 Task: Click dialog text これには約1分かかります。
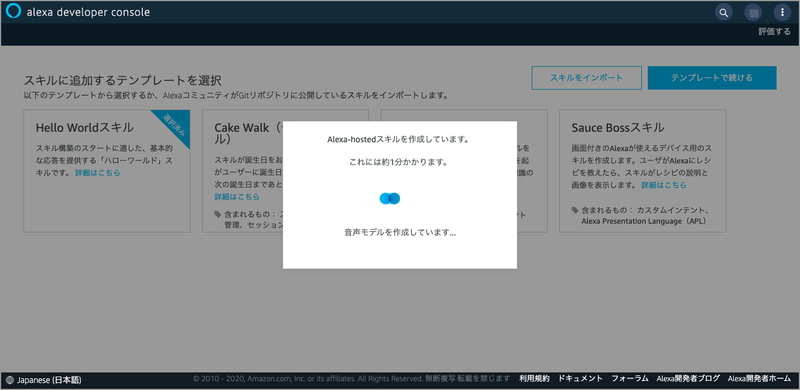398,163
